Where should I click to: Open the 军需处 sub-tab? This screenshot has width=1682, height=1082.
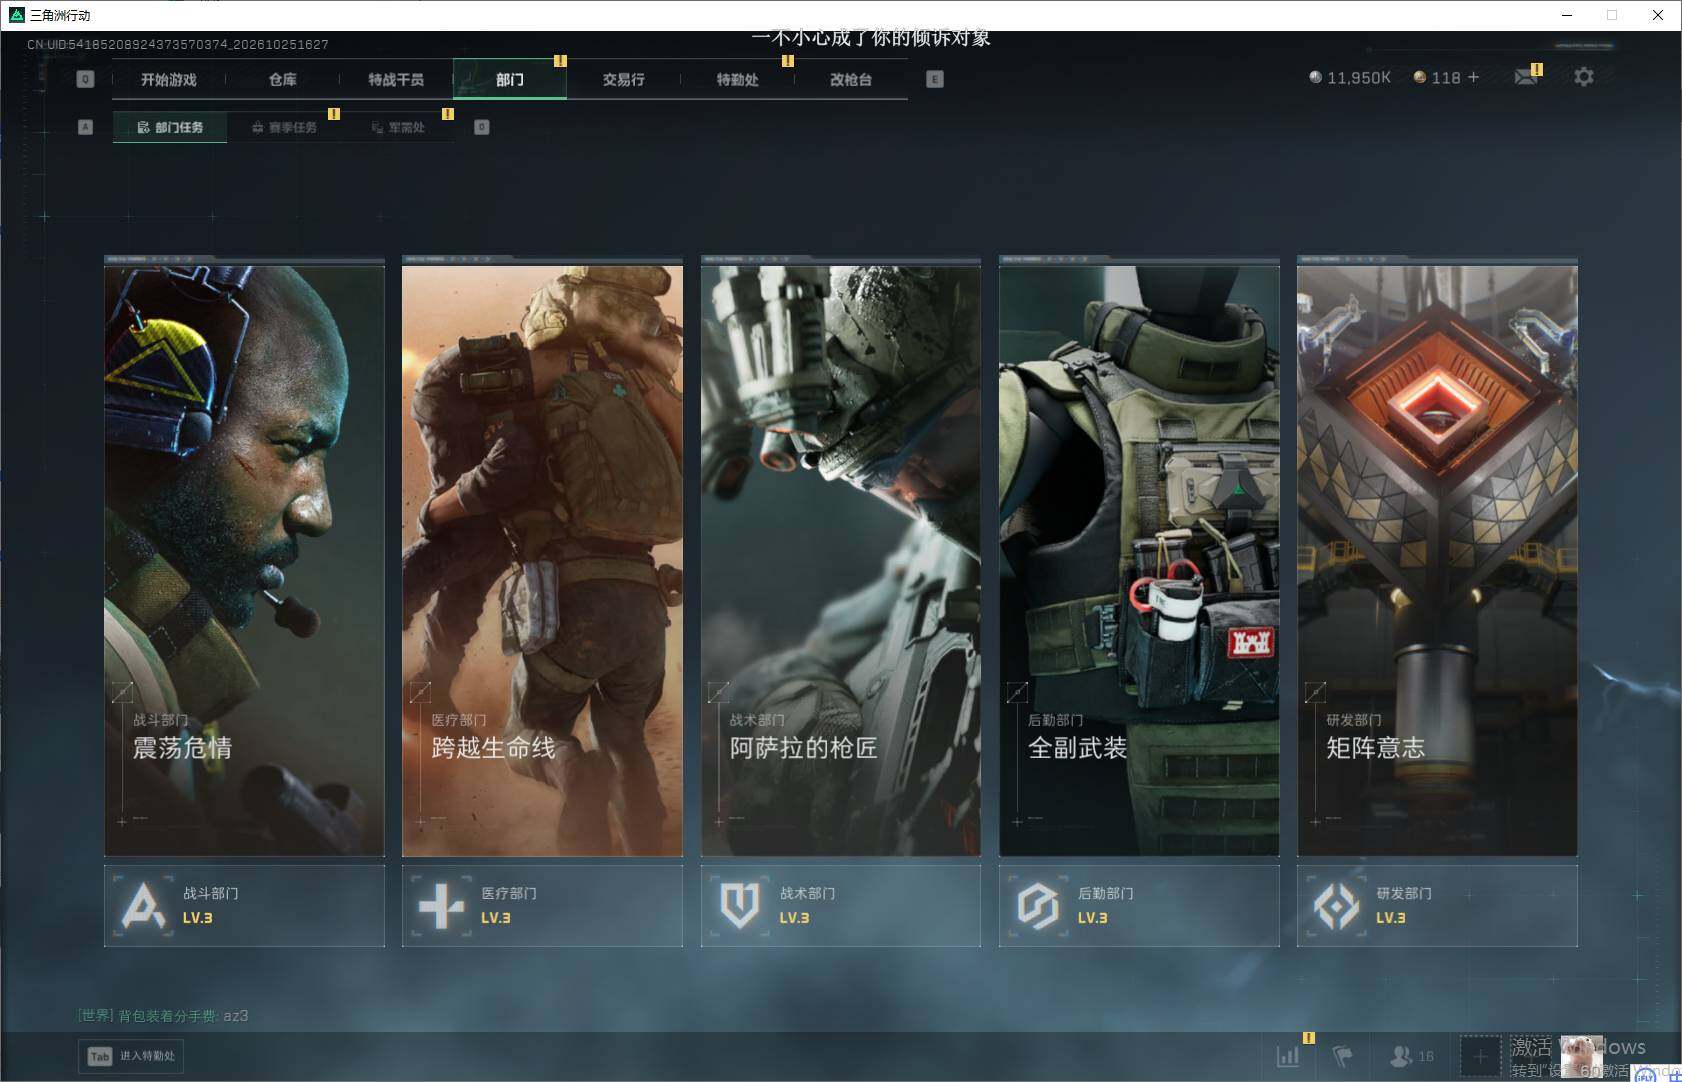[398, 127]
